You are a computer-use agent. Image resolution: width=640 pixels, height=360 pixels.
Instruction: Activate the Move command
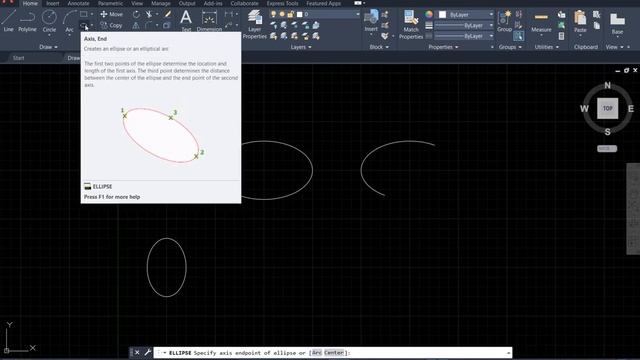click(x=111, y=14)
